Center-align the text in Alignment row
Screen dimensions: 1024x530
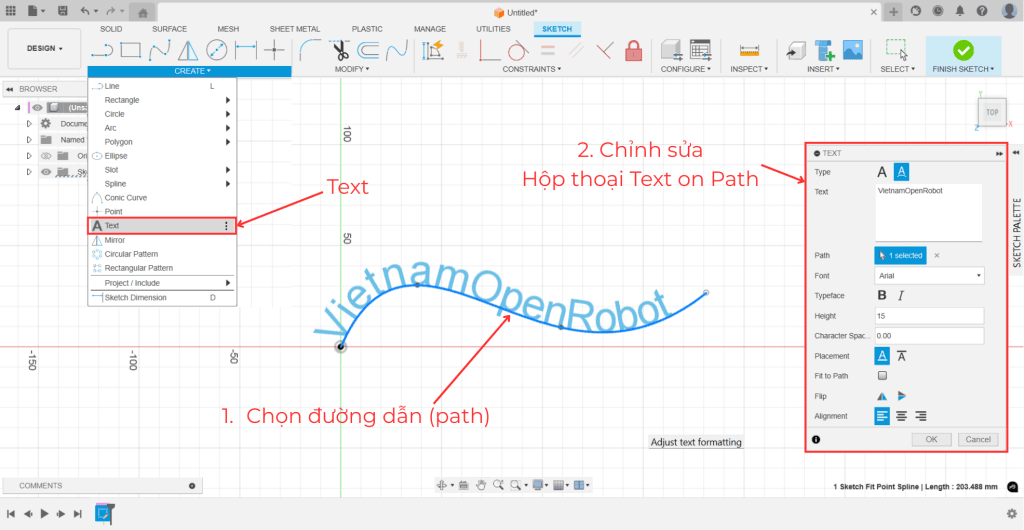pyautogui.click(x=901, y=416)
